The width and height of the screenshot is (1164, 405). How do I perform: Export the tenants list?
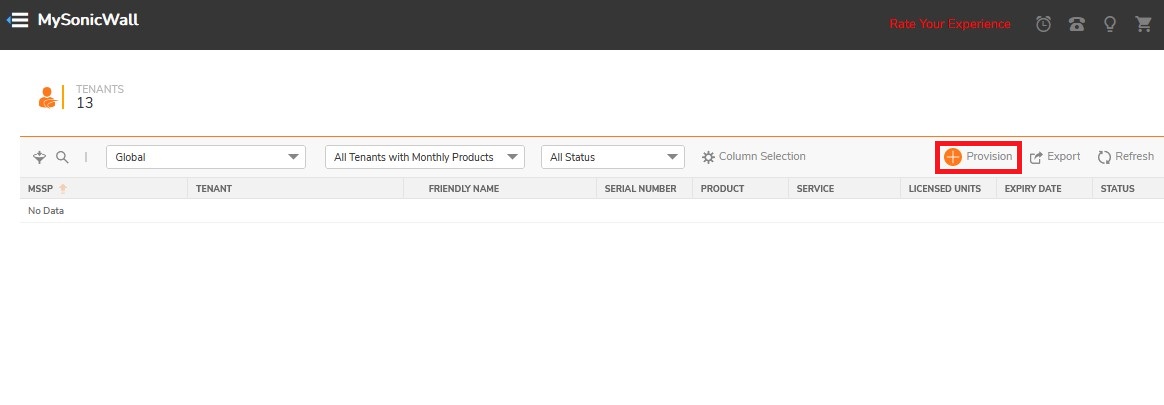[x=1055, y=157]
